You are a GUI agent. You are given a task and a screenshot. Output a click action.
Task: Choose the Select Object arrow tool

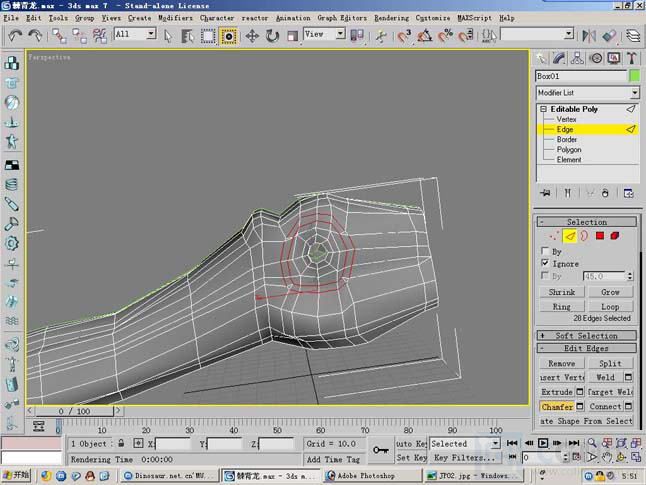(168, 36)
